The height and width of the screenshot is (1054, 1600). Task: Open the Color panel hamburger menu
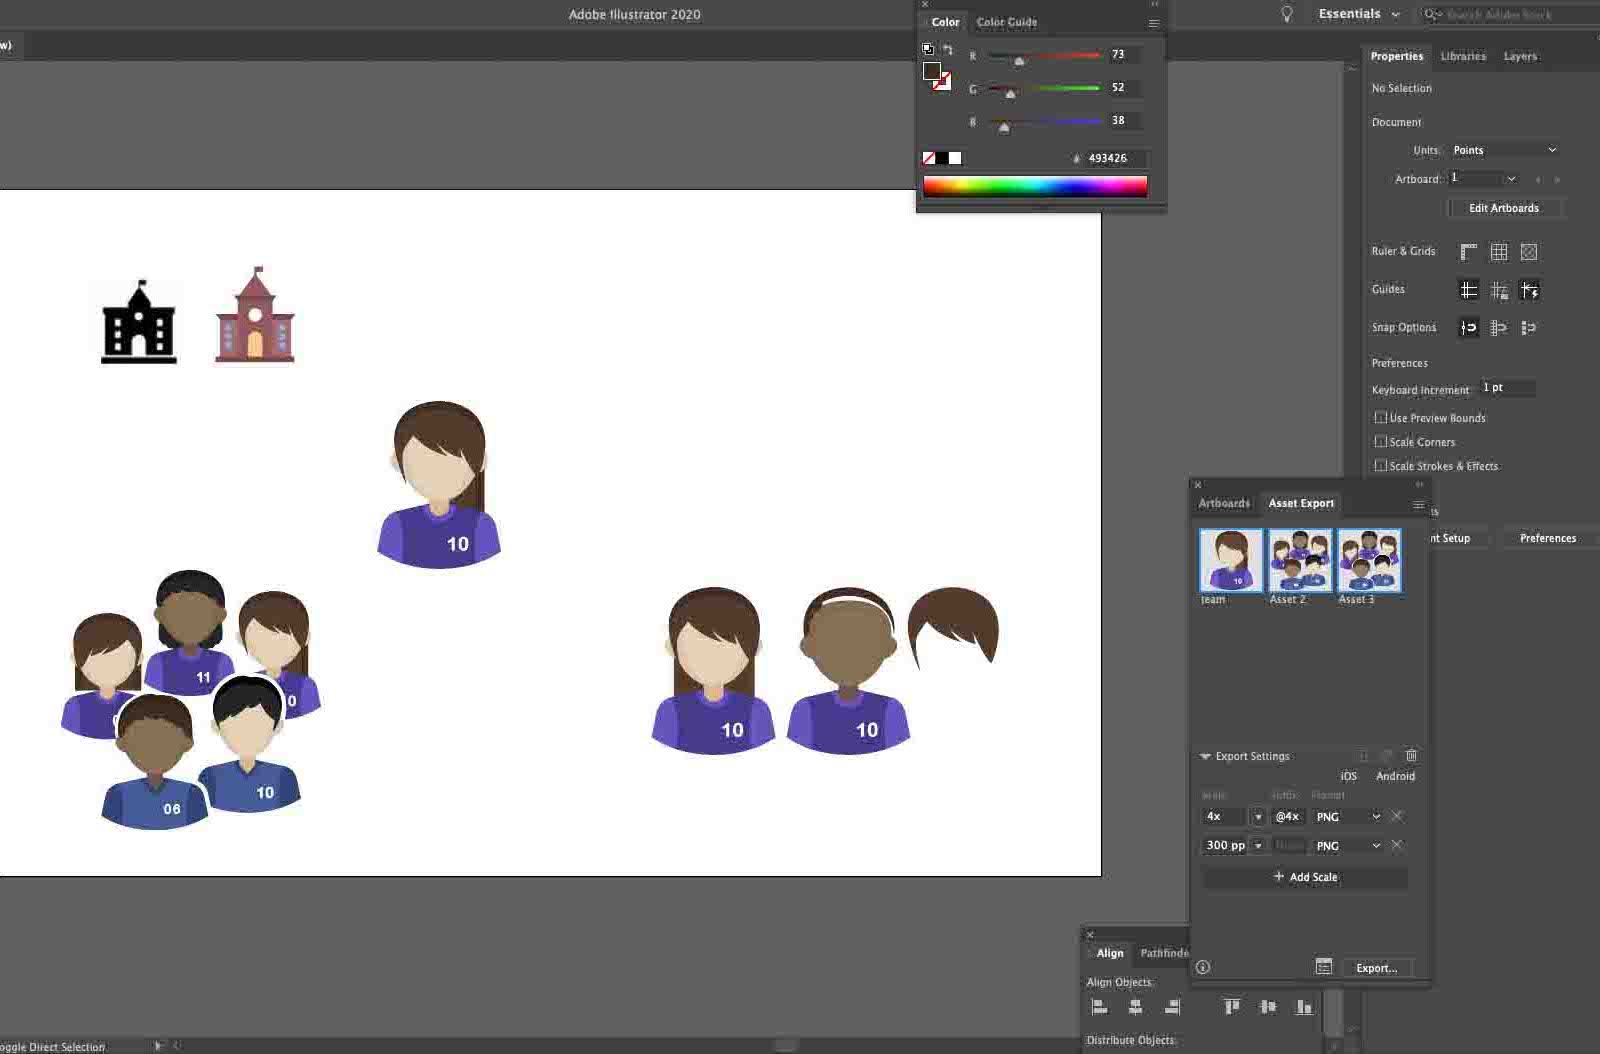pos(1153,23)
